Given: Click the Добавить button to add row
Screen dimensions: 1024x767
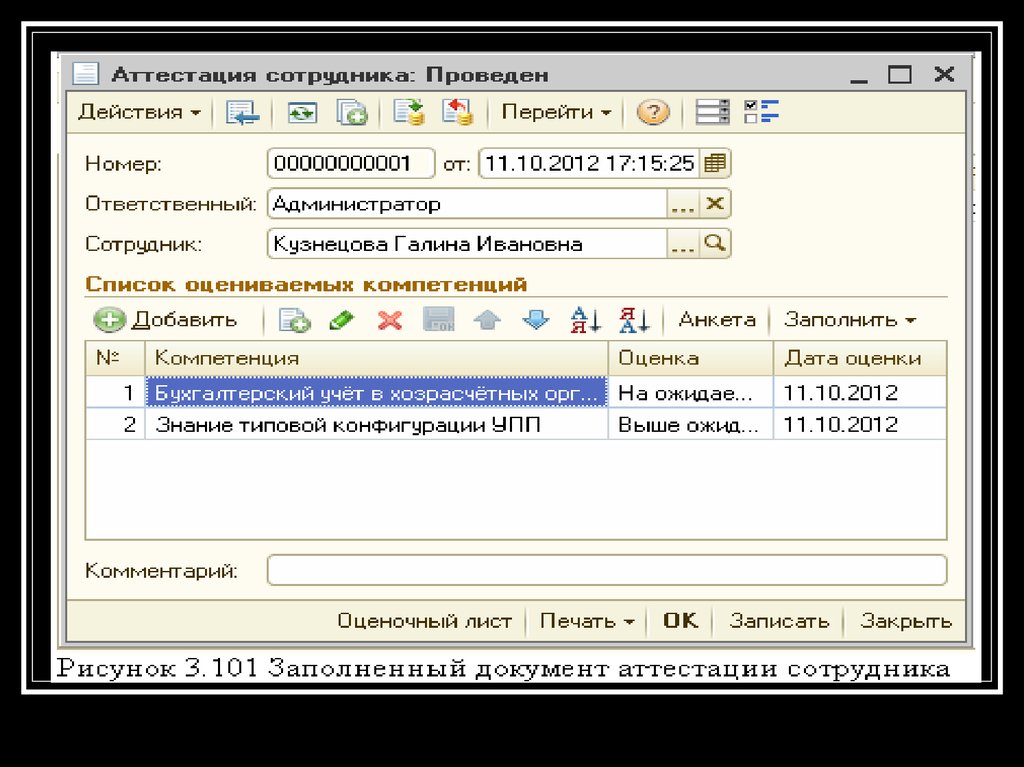Looking at the screenshot, I should (x=167, y=320).
